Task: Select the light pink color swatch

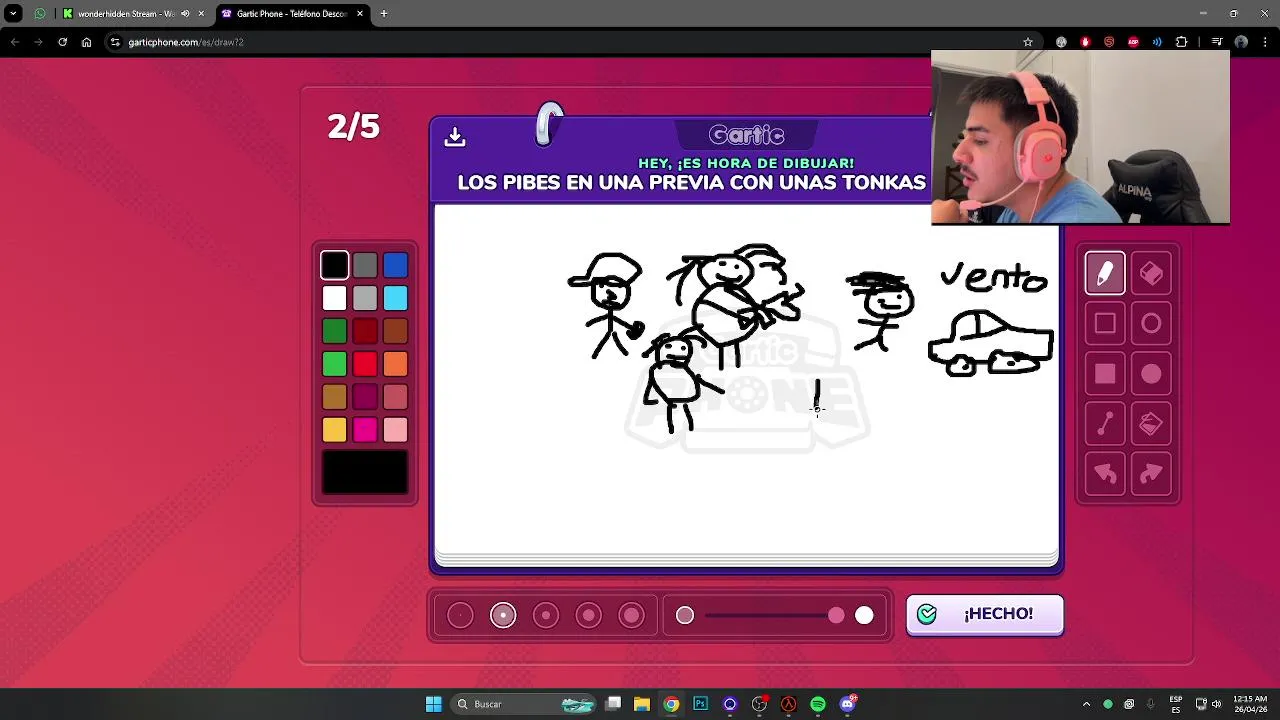Action: pyautogui.click(x=395, y=430)
